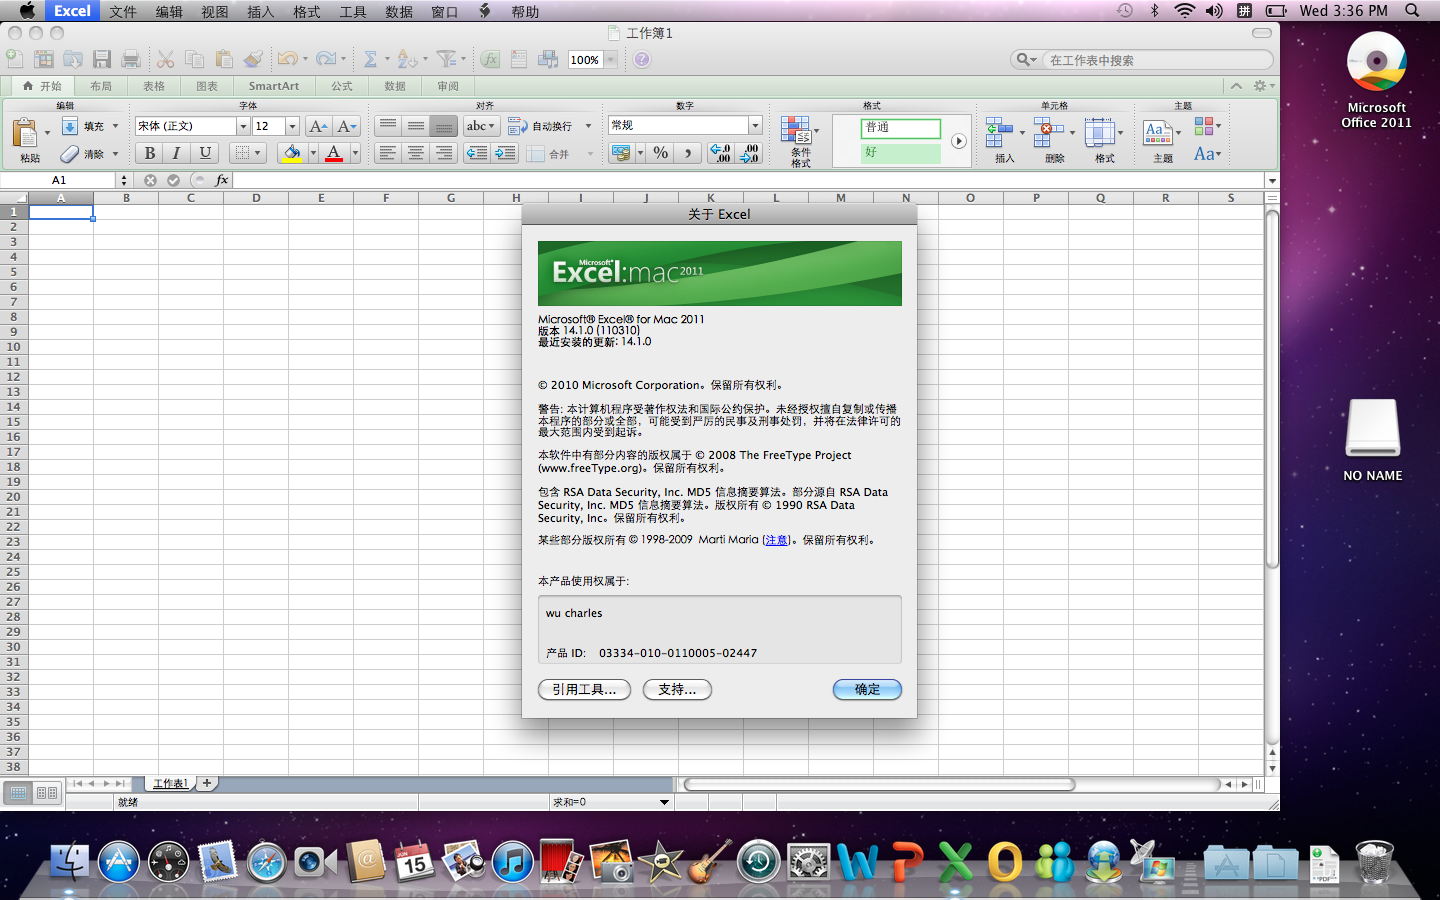Open the 文件 menu in menu bar

pyautogui.click(x=123, y=11)
